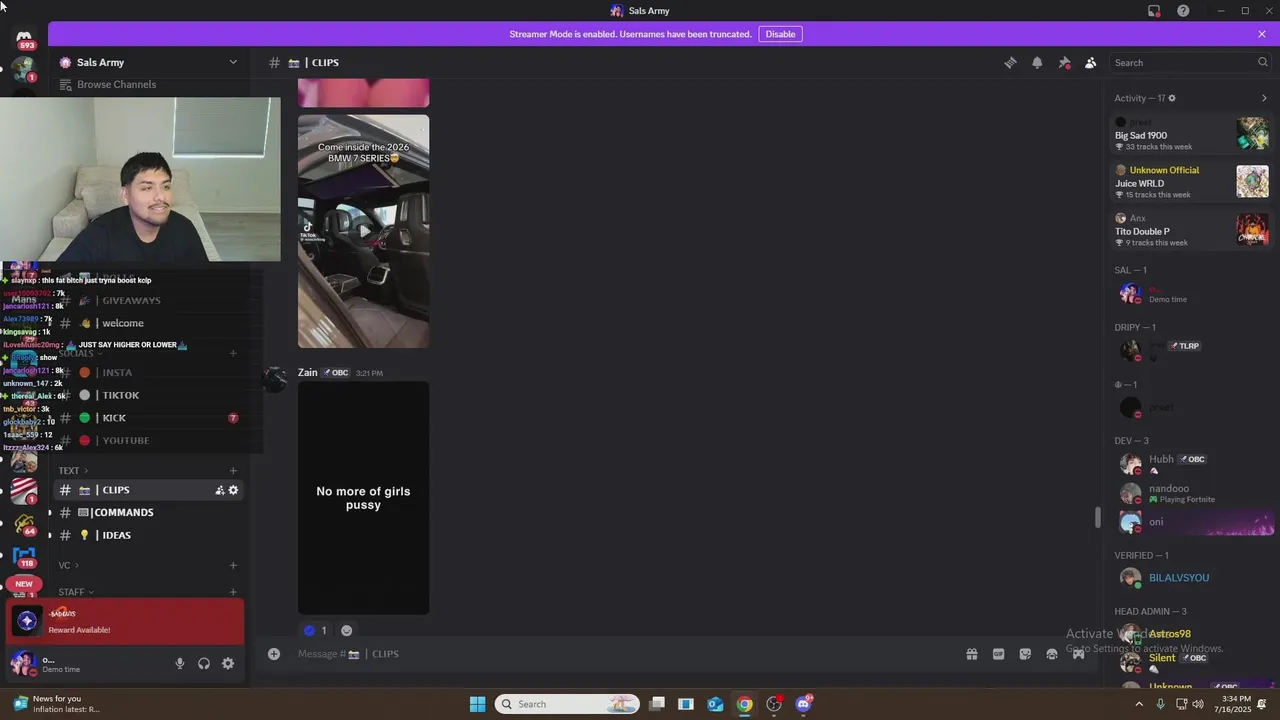
Task: Add a reaction to Zain's message
Action: (x=346, y=630)
